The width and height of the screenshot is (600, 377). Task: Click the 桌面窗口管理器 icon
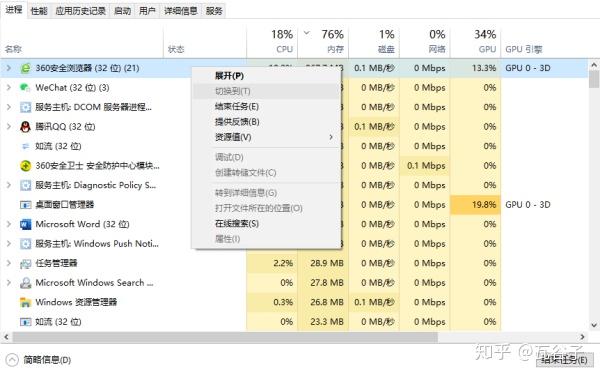click(25, 205)
